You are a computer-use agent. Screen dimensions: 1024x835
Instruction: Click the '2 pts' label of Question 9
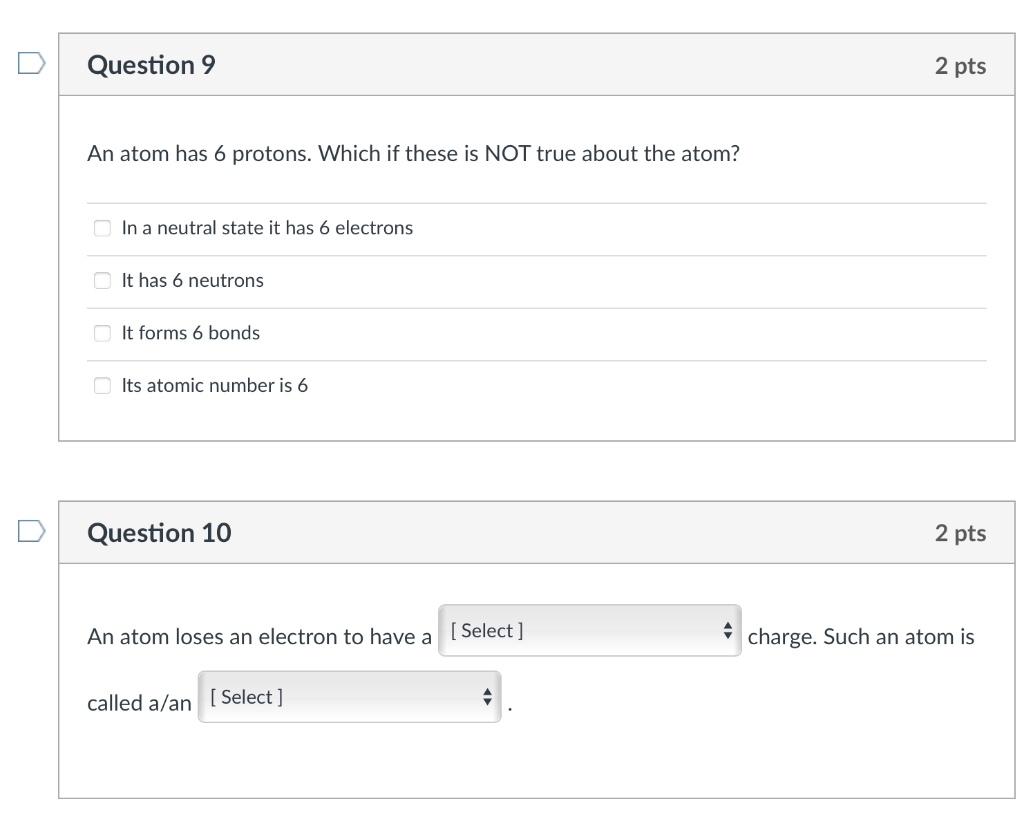[960, 66]
